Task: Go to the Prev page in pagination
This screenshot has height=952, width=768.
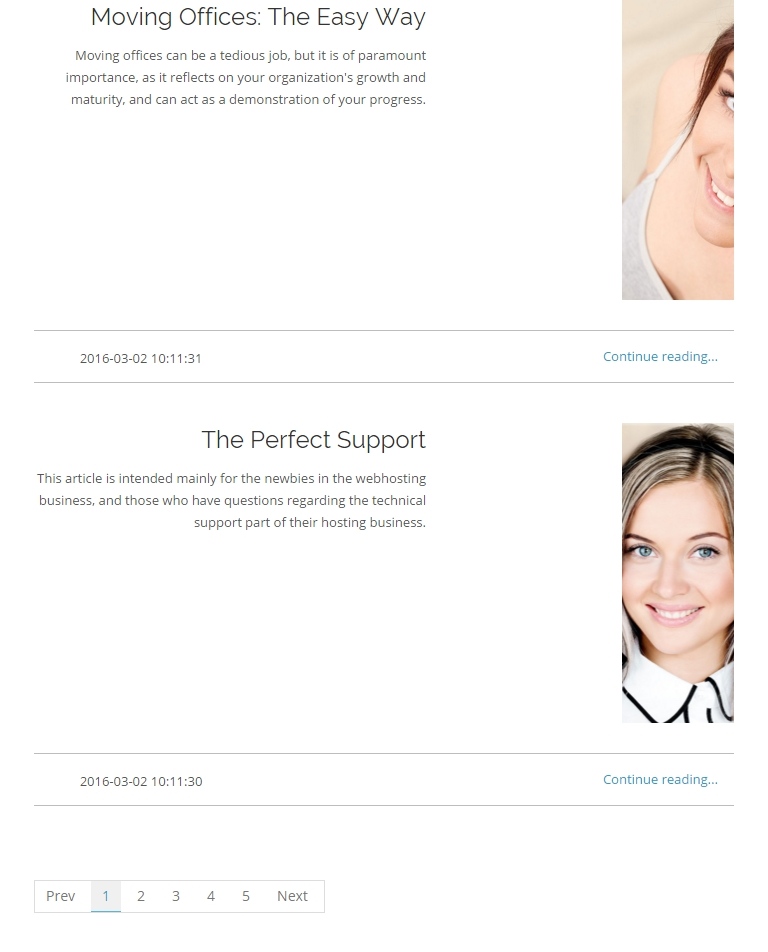Action: (61, 896)
